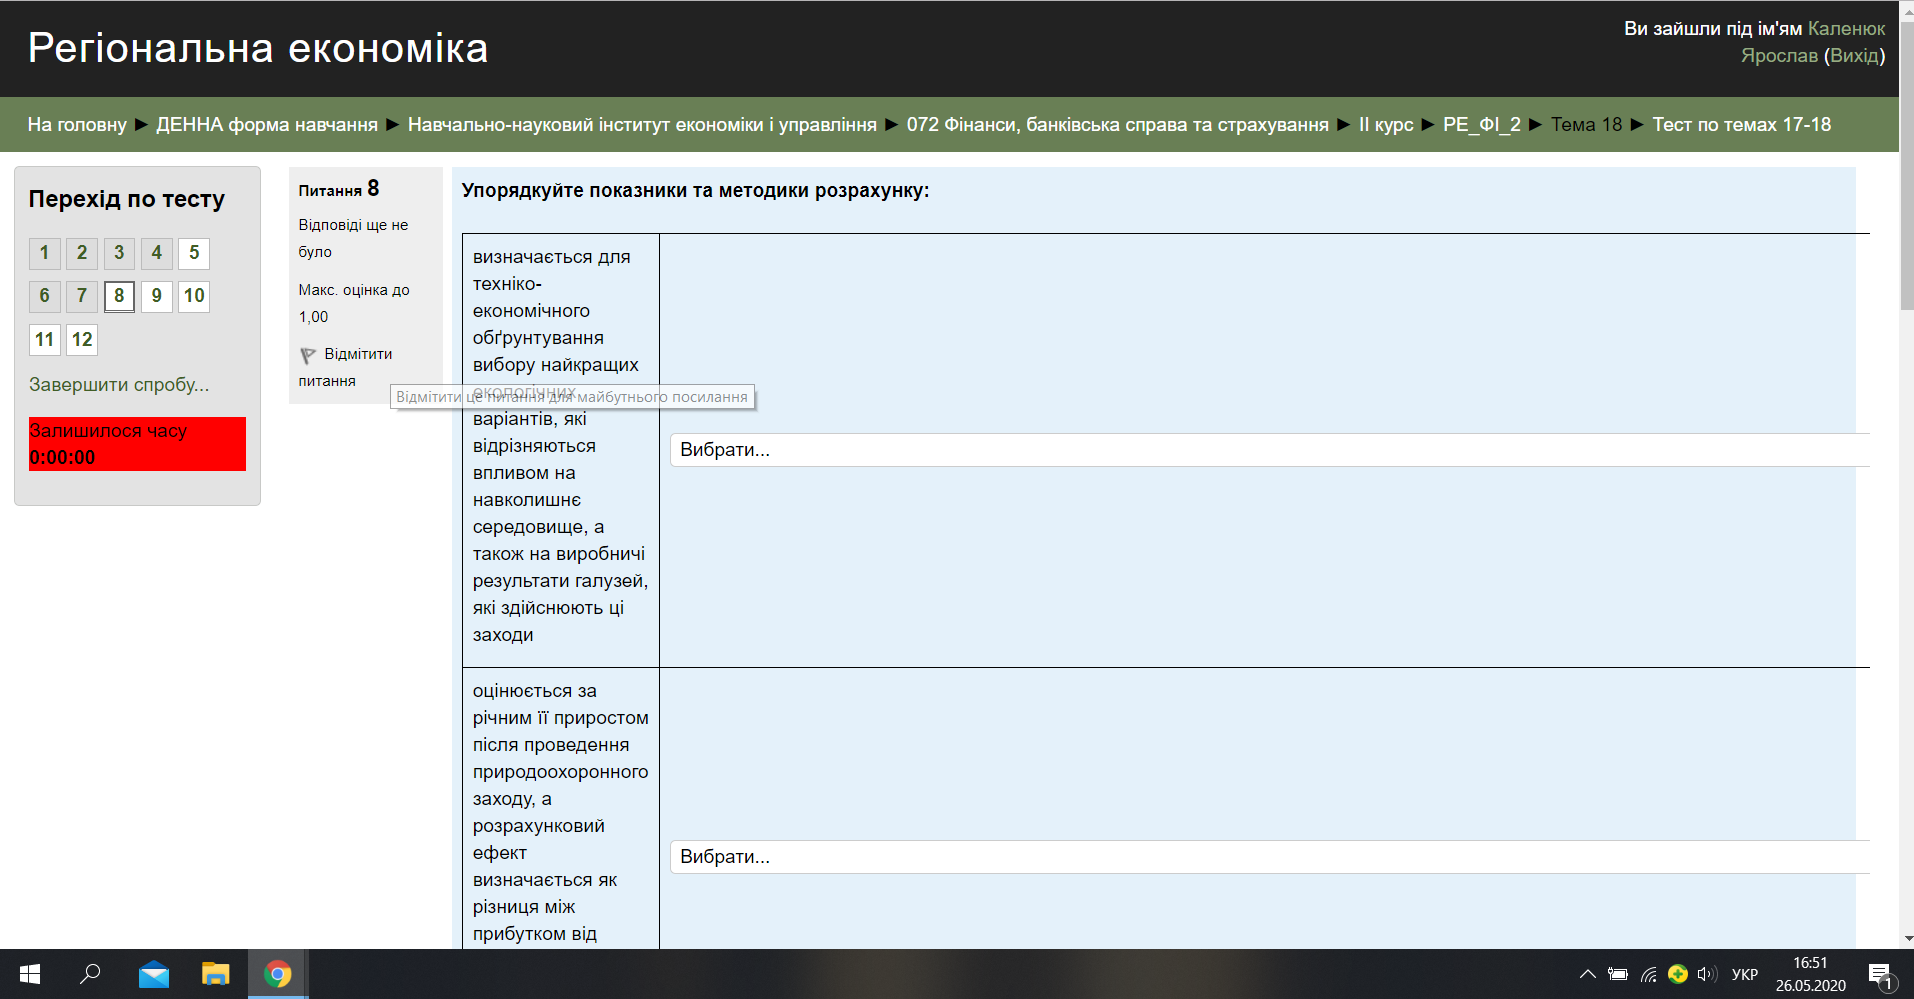The height and width of the screenshot is (999, 1914).
Task: Click the red remaining time indicator
Action: [136, 443]
